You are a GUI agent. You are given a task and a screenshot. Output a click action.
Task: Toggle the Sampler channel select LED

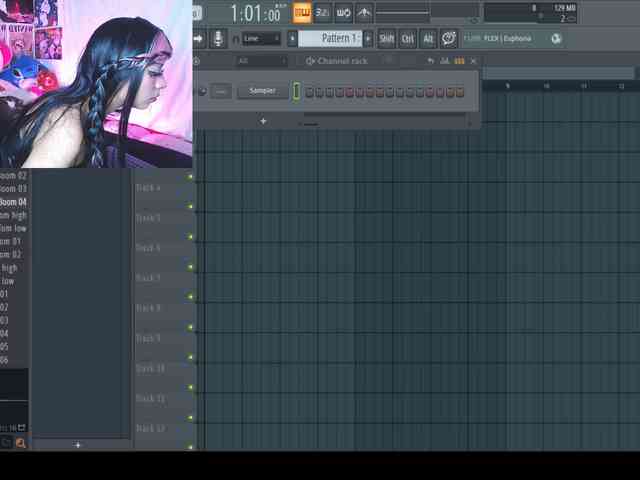(x=296, y=91)
